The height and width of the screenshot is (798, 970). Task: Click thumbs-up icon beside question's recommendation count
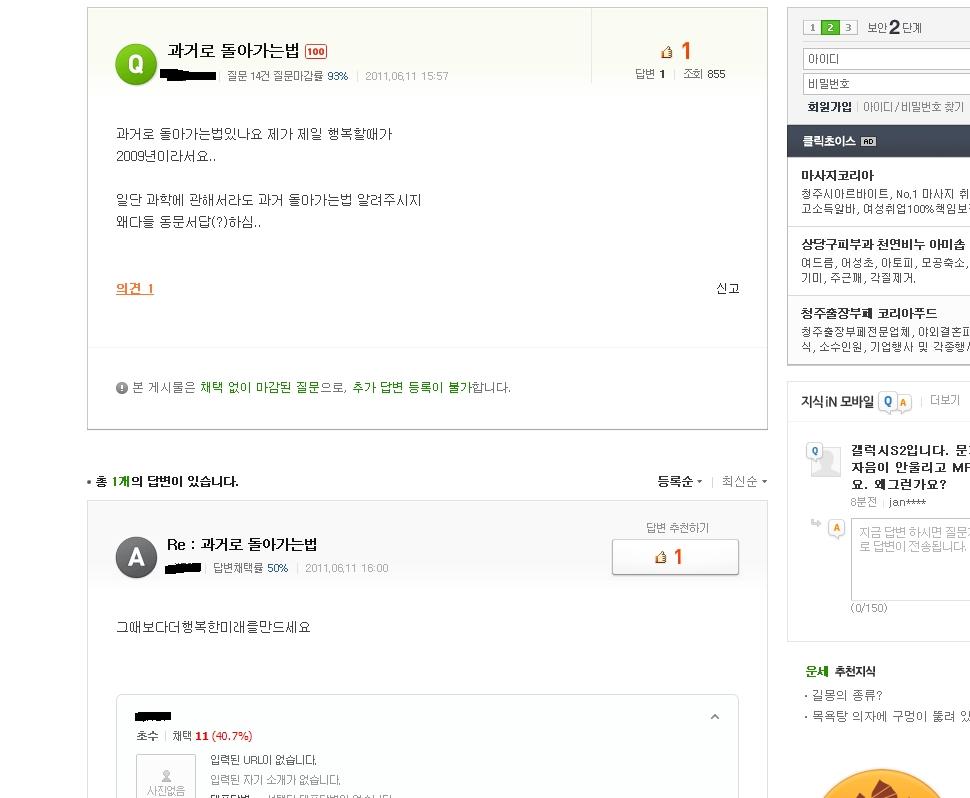(x=666, y=53)
